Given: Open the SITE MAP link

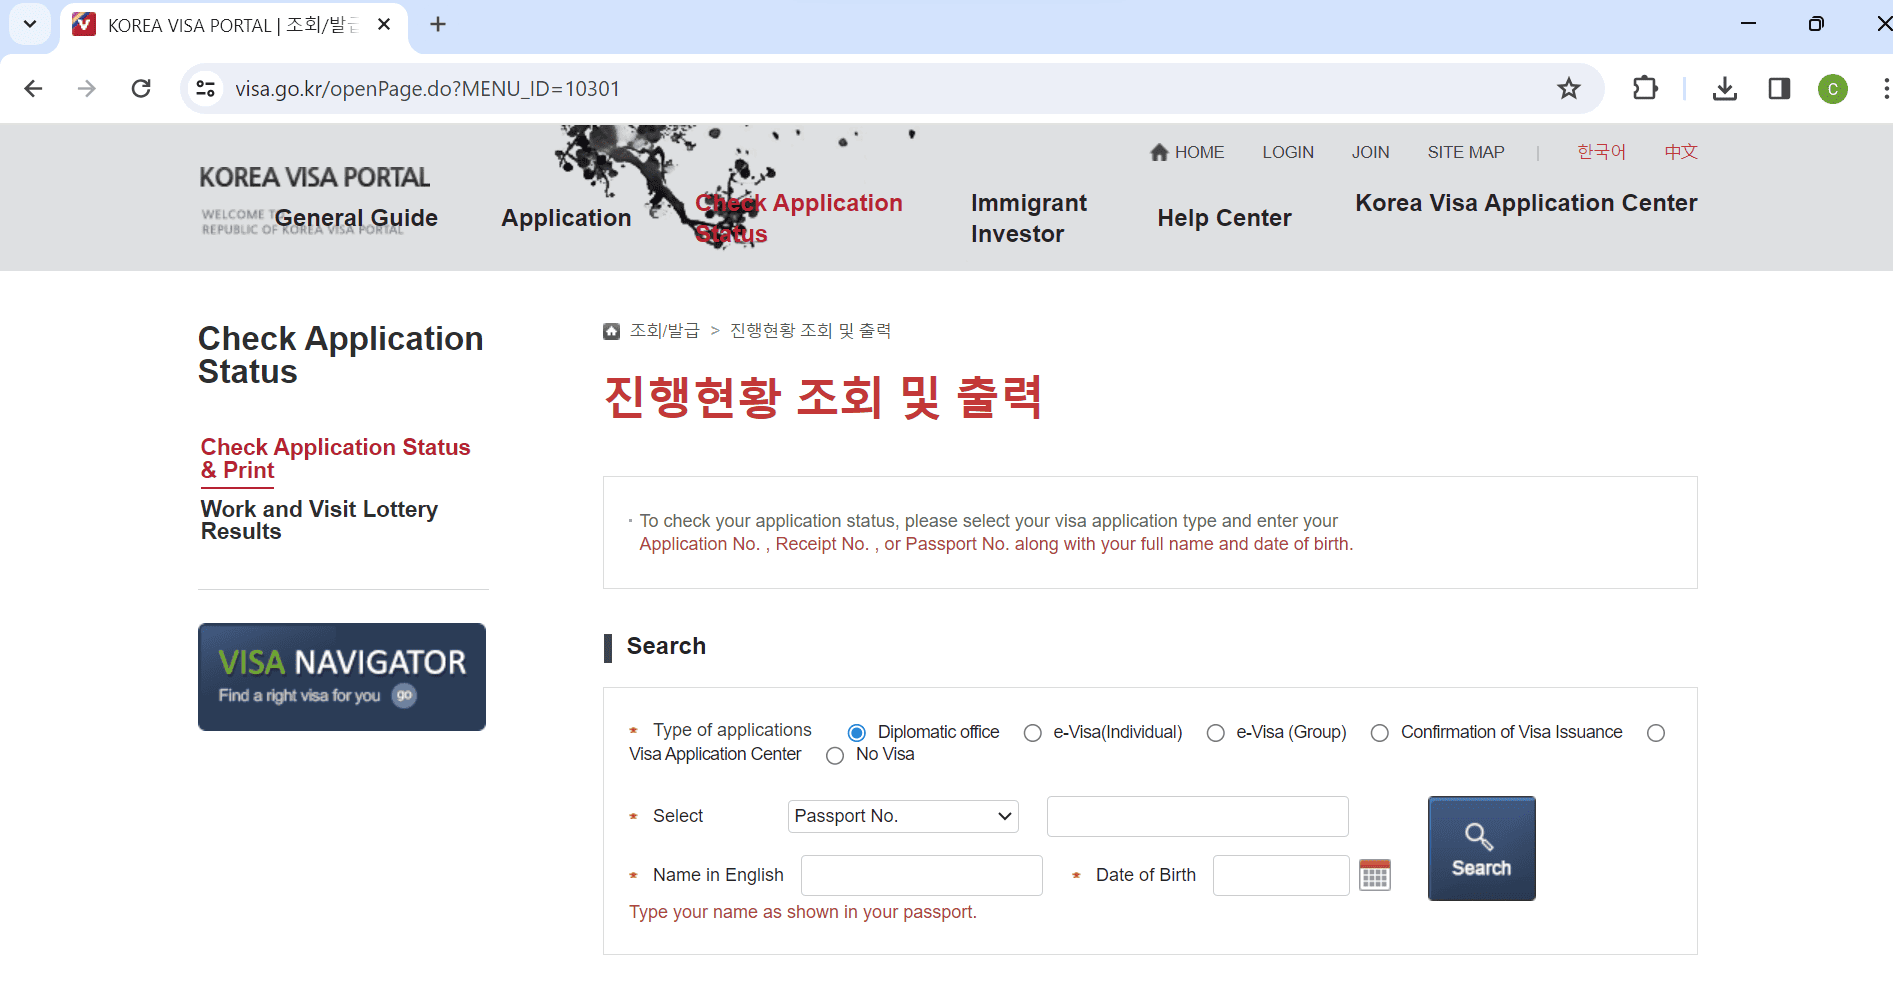Looking at the screenshot, I should tap(1466, 152).
